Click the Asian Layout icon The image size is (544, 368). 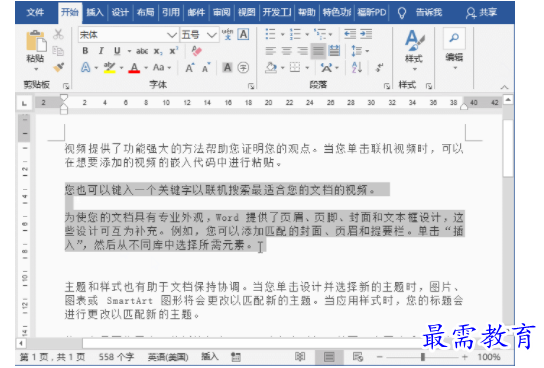326,68
